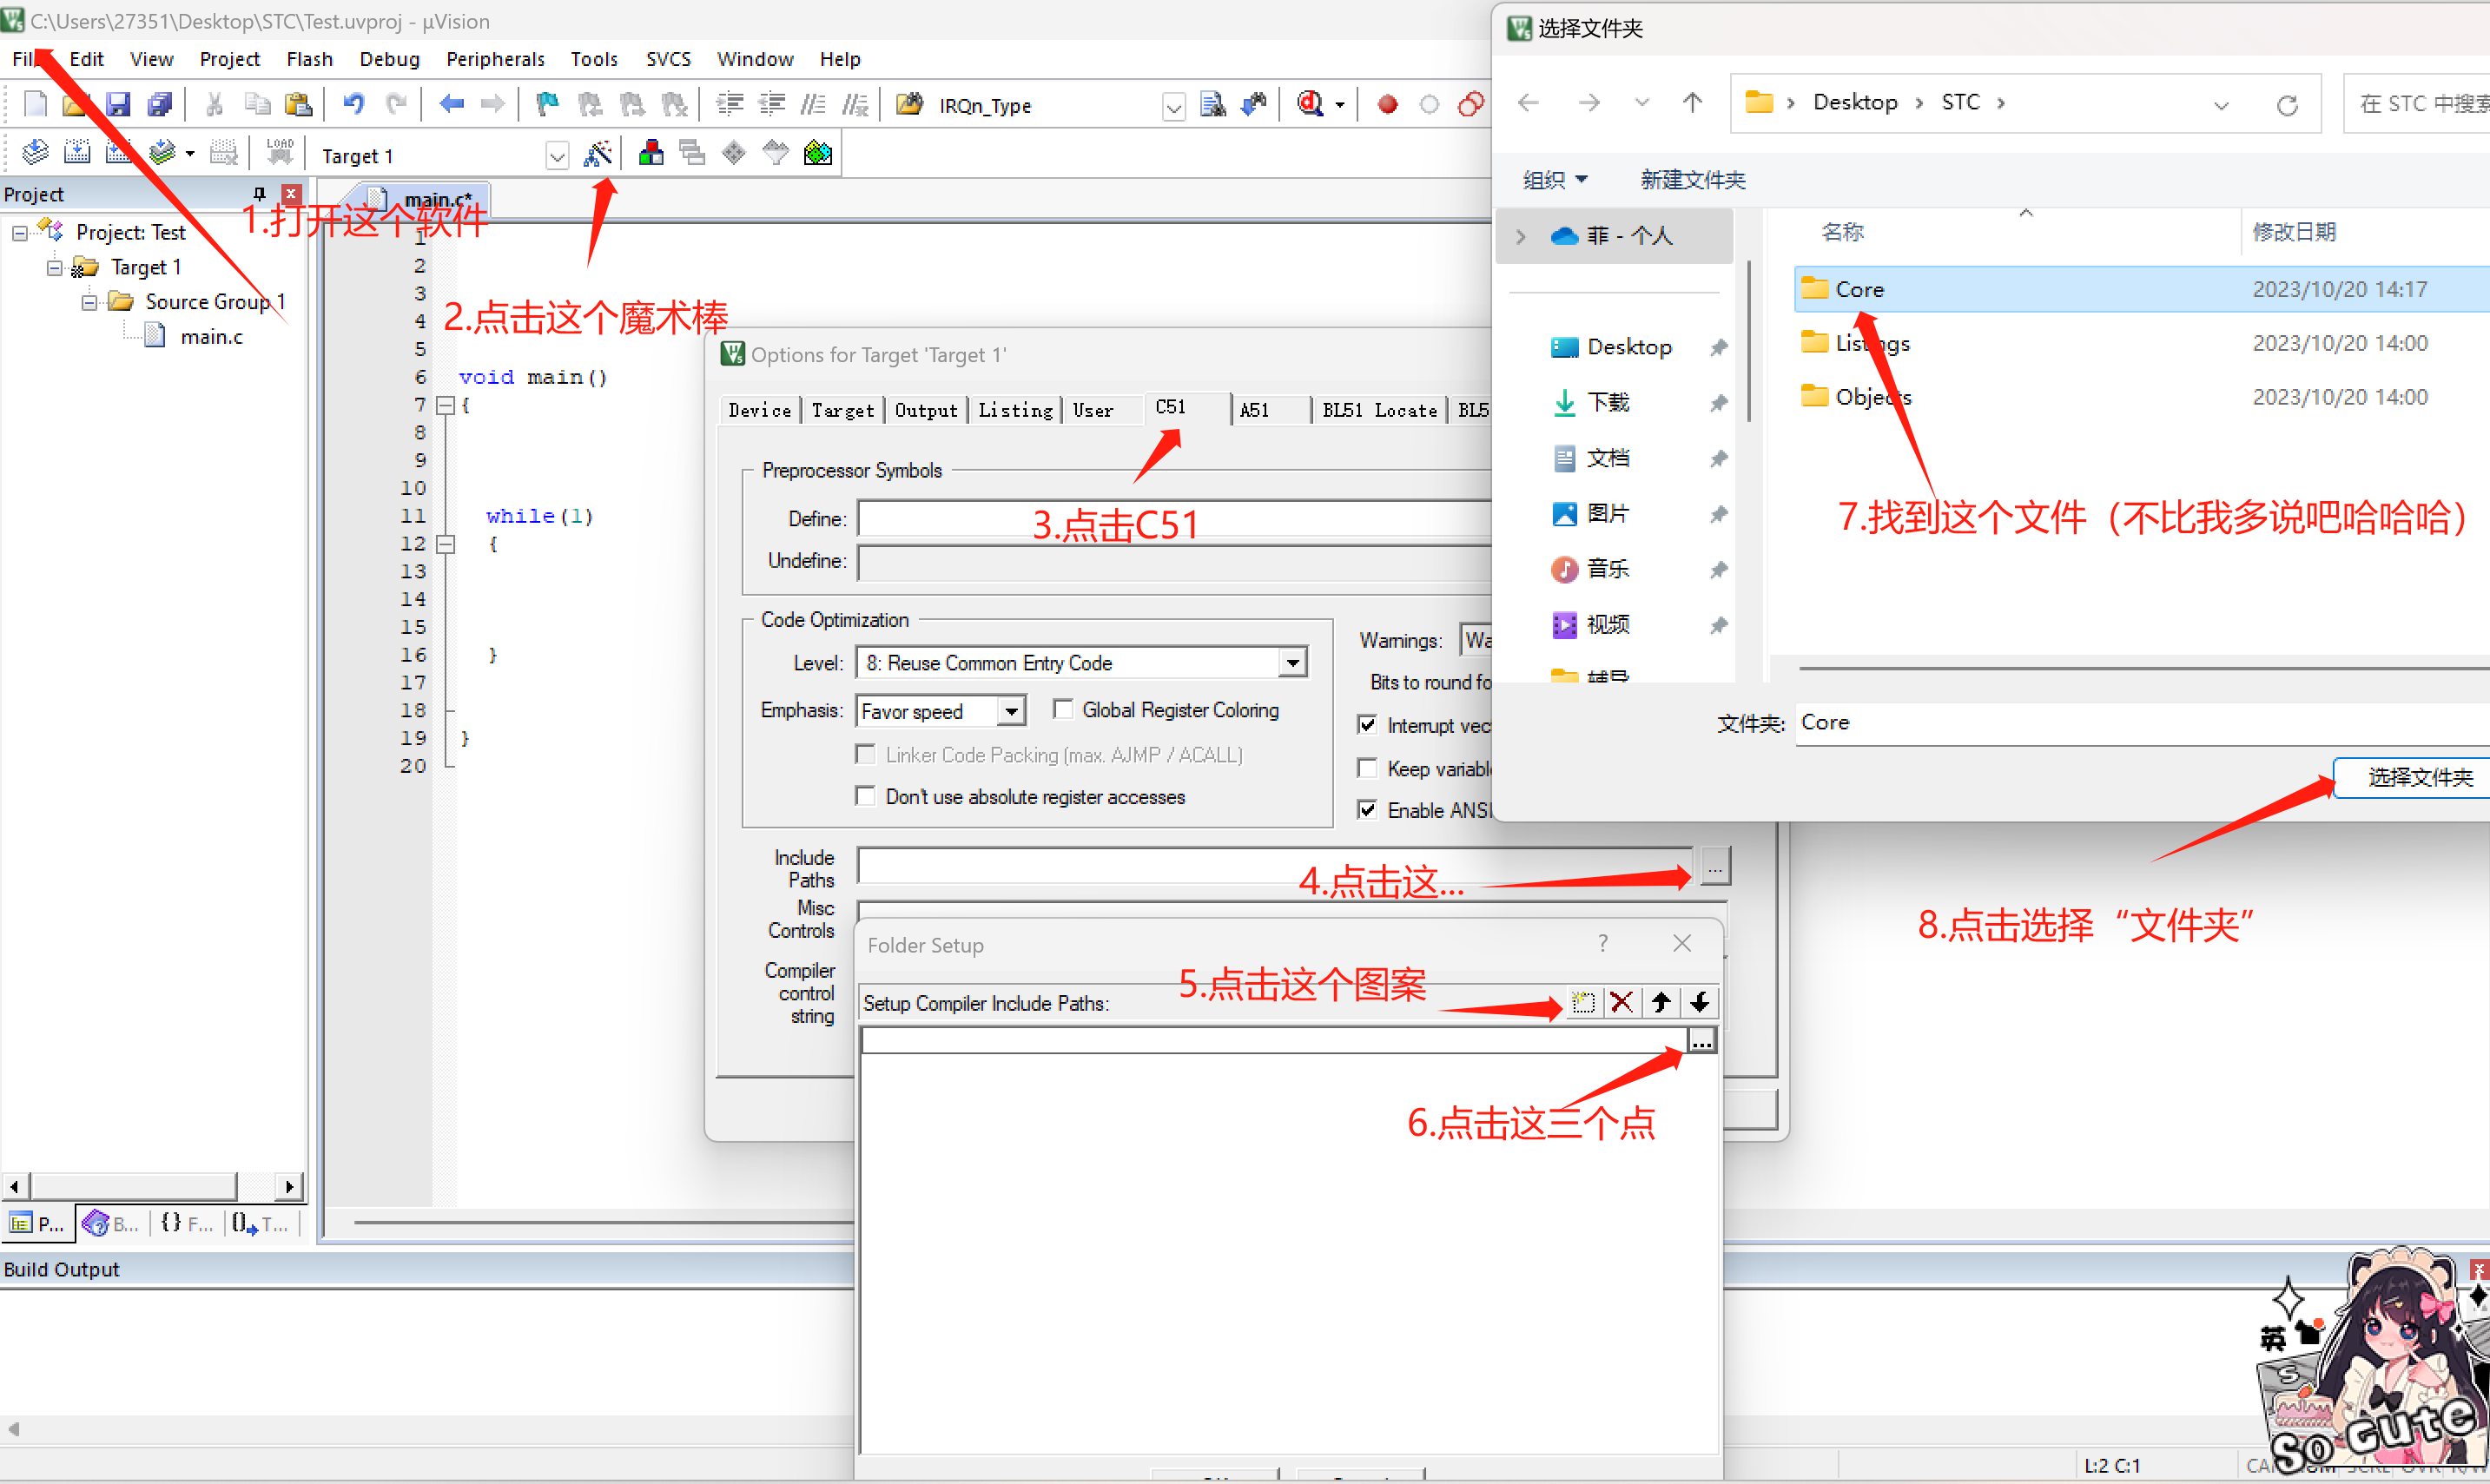The height and width of the screenshot is (1484, 2490).
Task: Click the Manage Project Items icon
Action: (651, 154)
